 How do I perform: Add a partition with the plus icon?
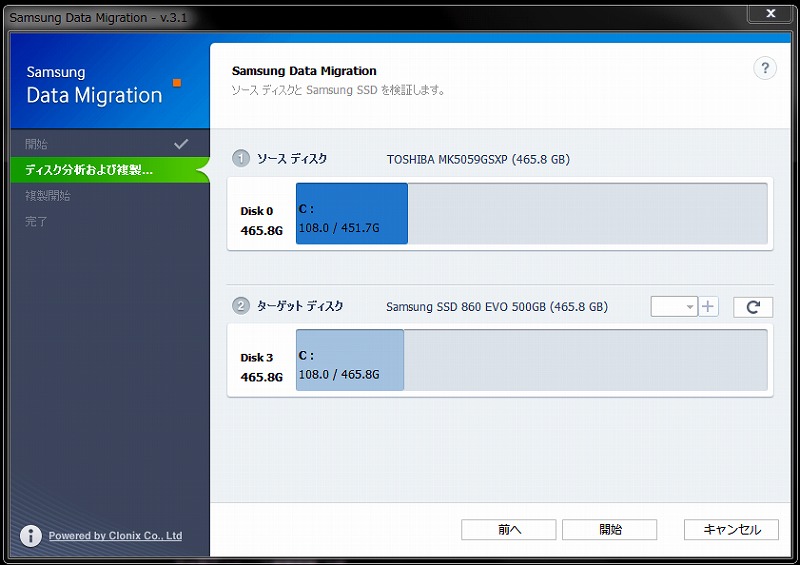point(708,307)
